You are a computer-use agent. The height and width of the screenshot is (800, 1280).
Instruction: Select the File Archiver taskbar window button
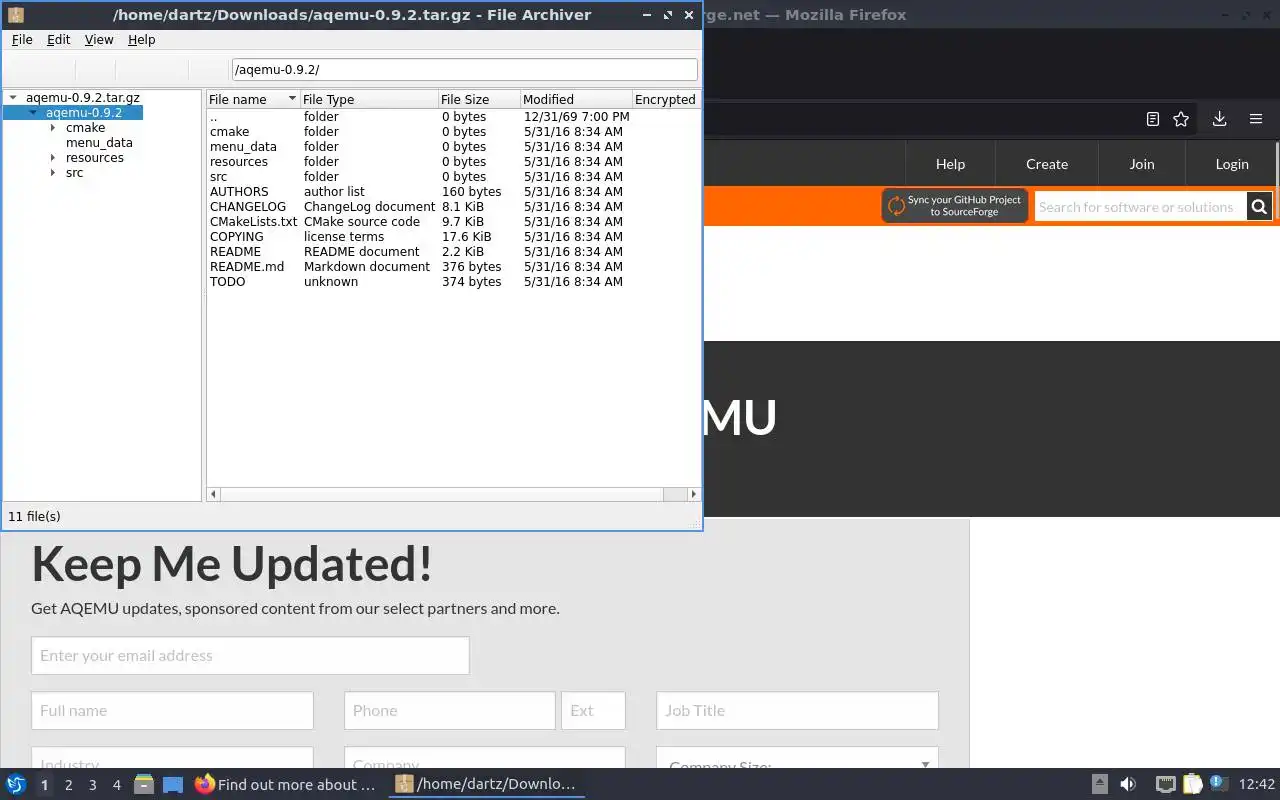(x=487, y=784)
